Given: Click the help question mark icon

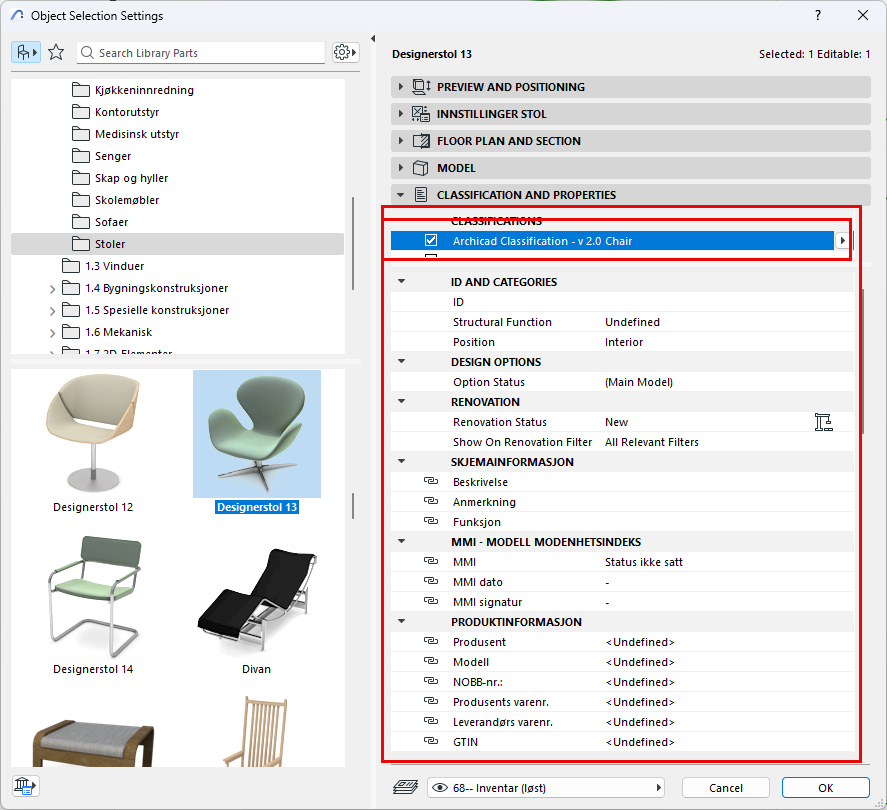Looking at the screenshot, I should point(817,16).
